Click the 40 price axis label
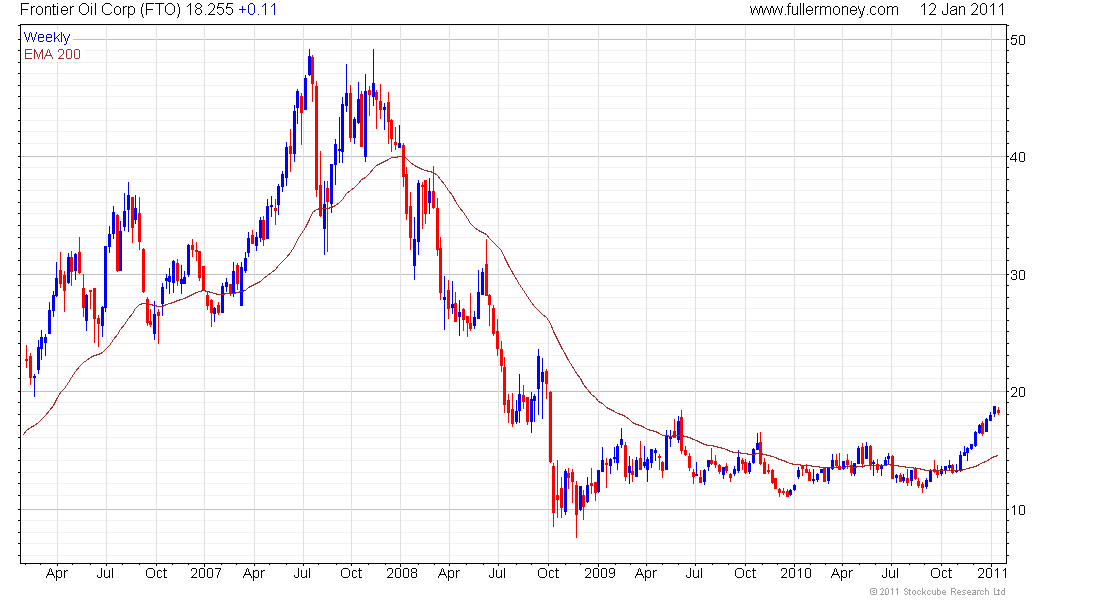Image resolution: width=1100 pixels, height=600 pixels. coord(1017,157)
